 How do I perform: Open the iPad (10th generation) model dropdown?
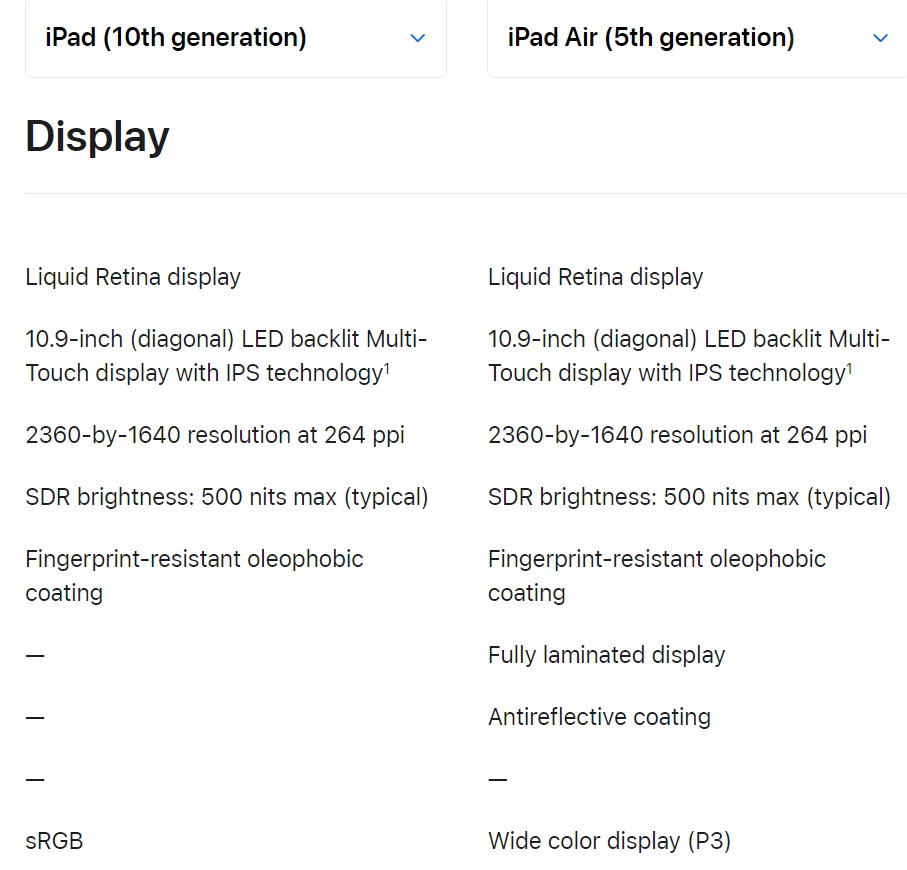(x=235, y=38)
